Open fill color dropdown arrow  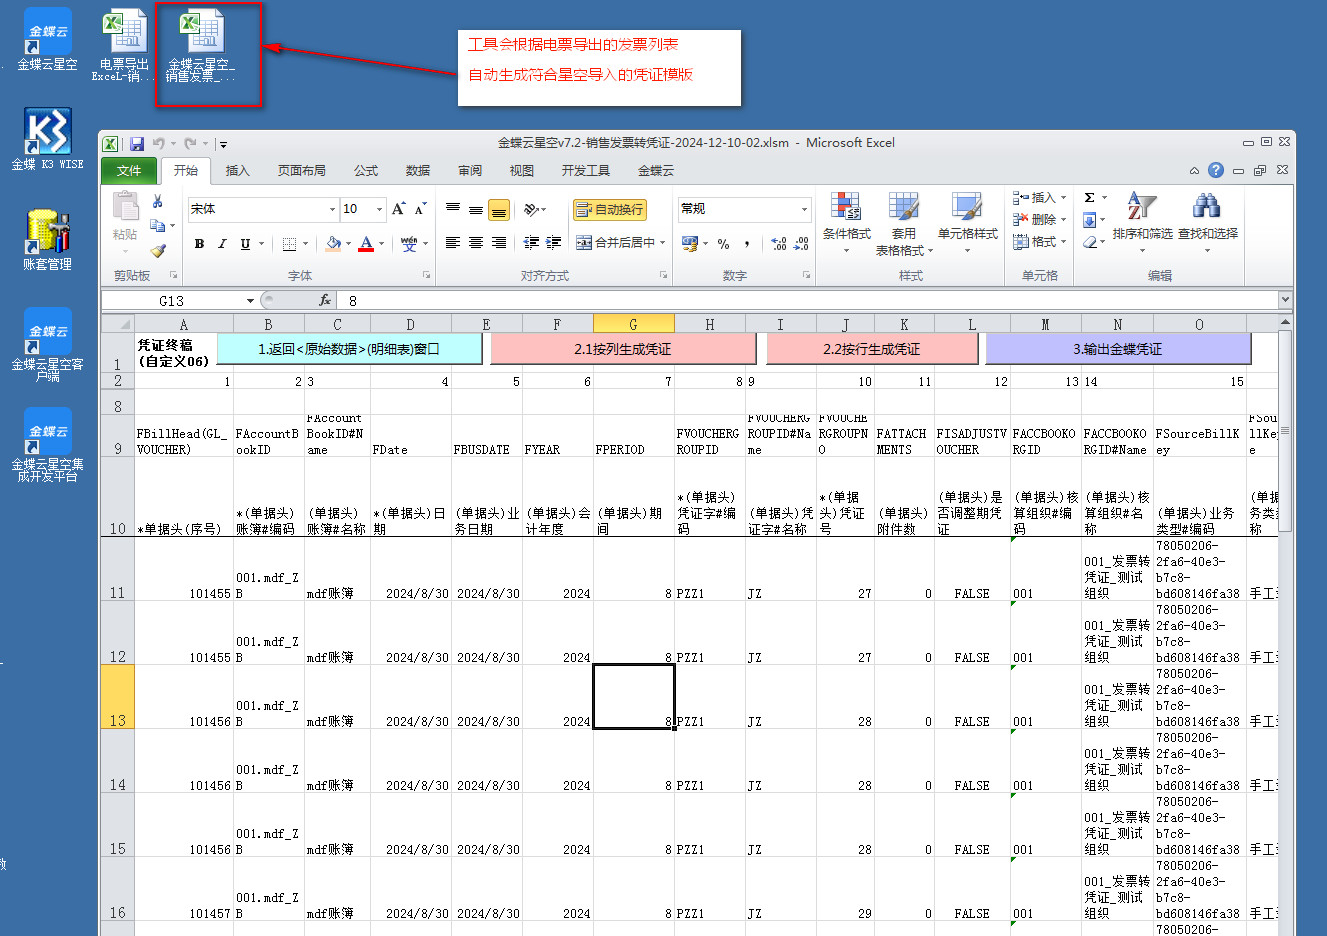coord(348,243)
